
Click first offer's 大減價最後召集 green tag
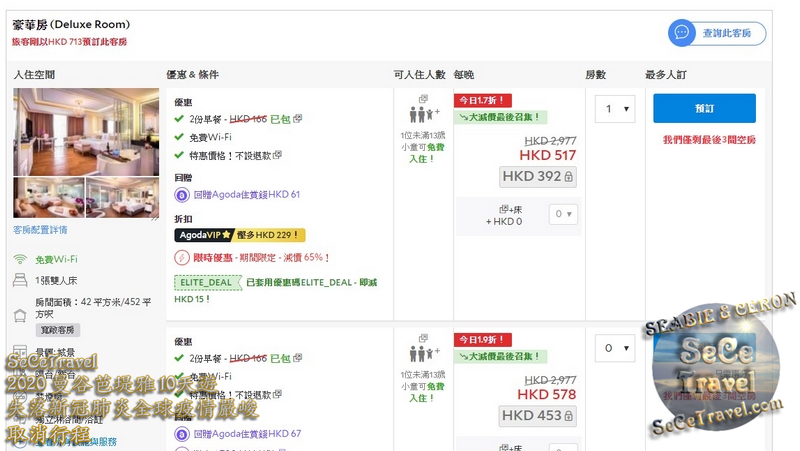tap(500, 117)
